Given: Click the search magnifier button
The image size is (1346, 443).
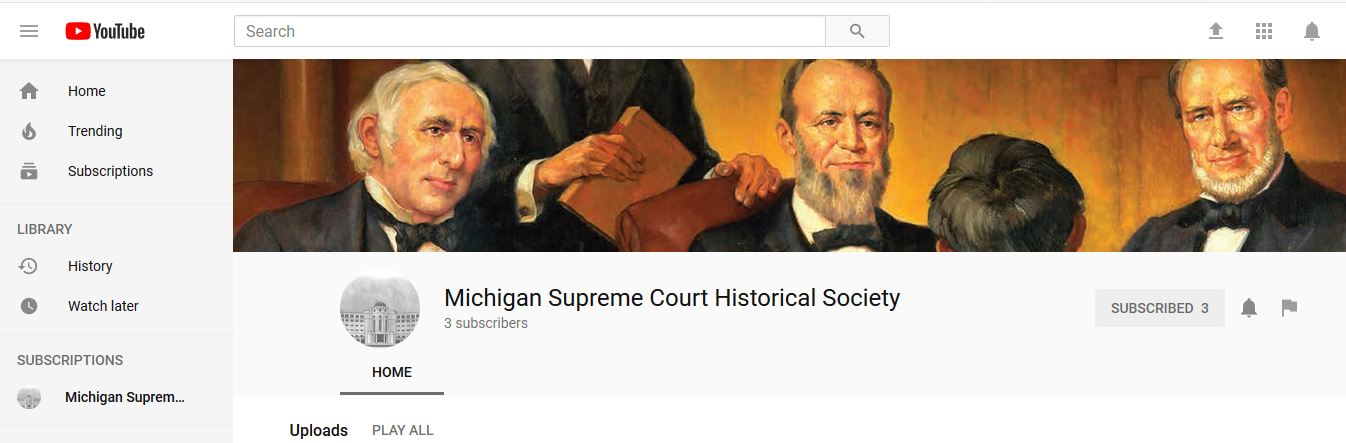Looking at the screenshot, I should [857, 31].
